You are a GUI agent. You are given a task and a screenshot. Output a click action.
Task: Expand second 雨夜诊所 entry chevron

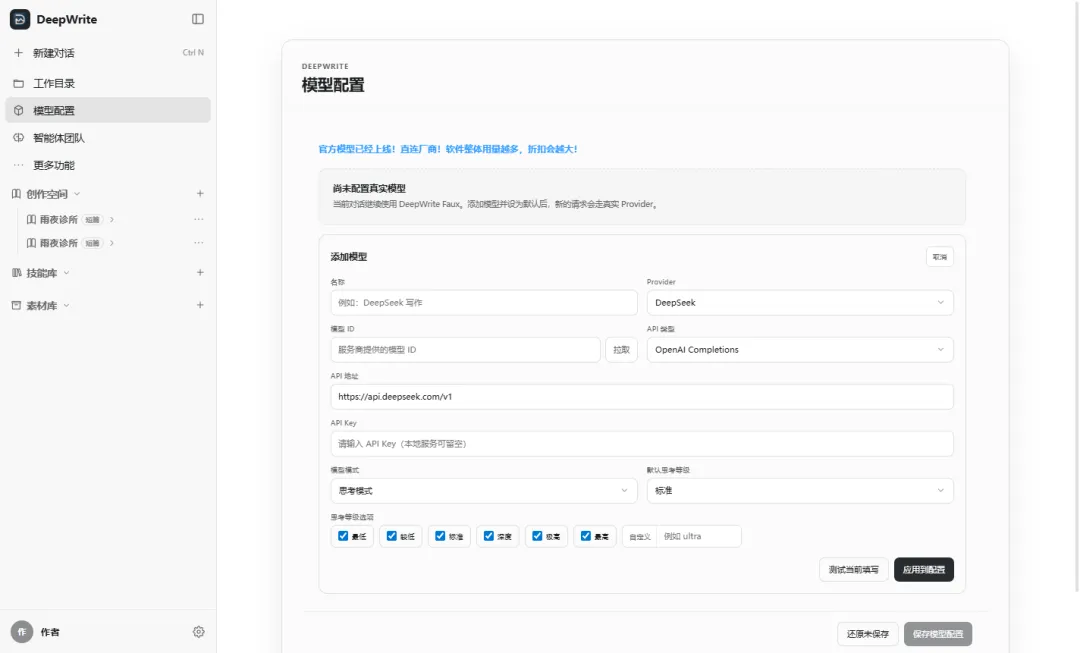pos(112,243)
